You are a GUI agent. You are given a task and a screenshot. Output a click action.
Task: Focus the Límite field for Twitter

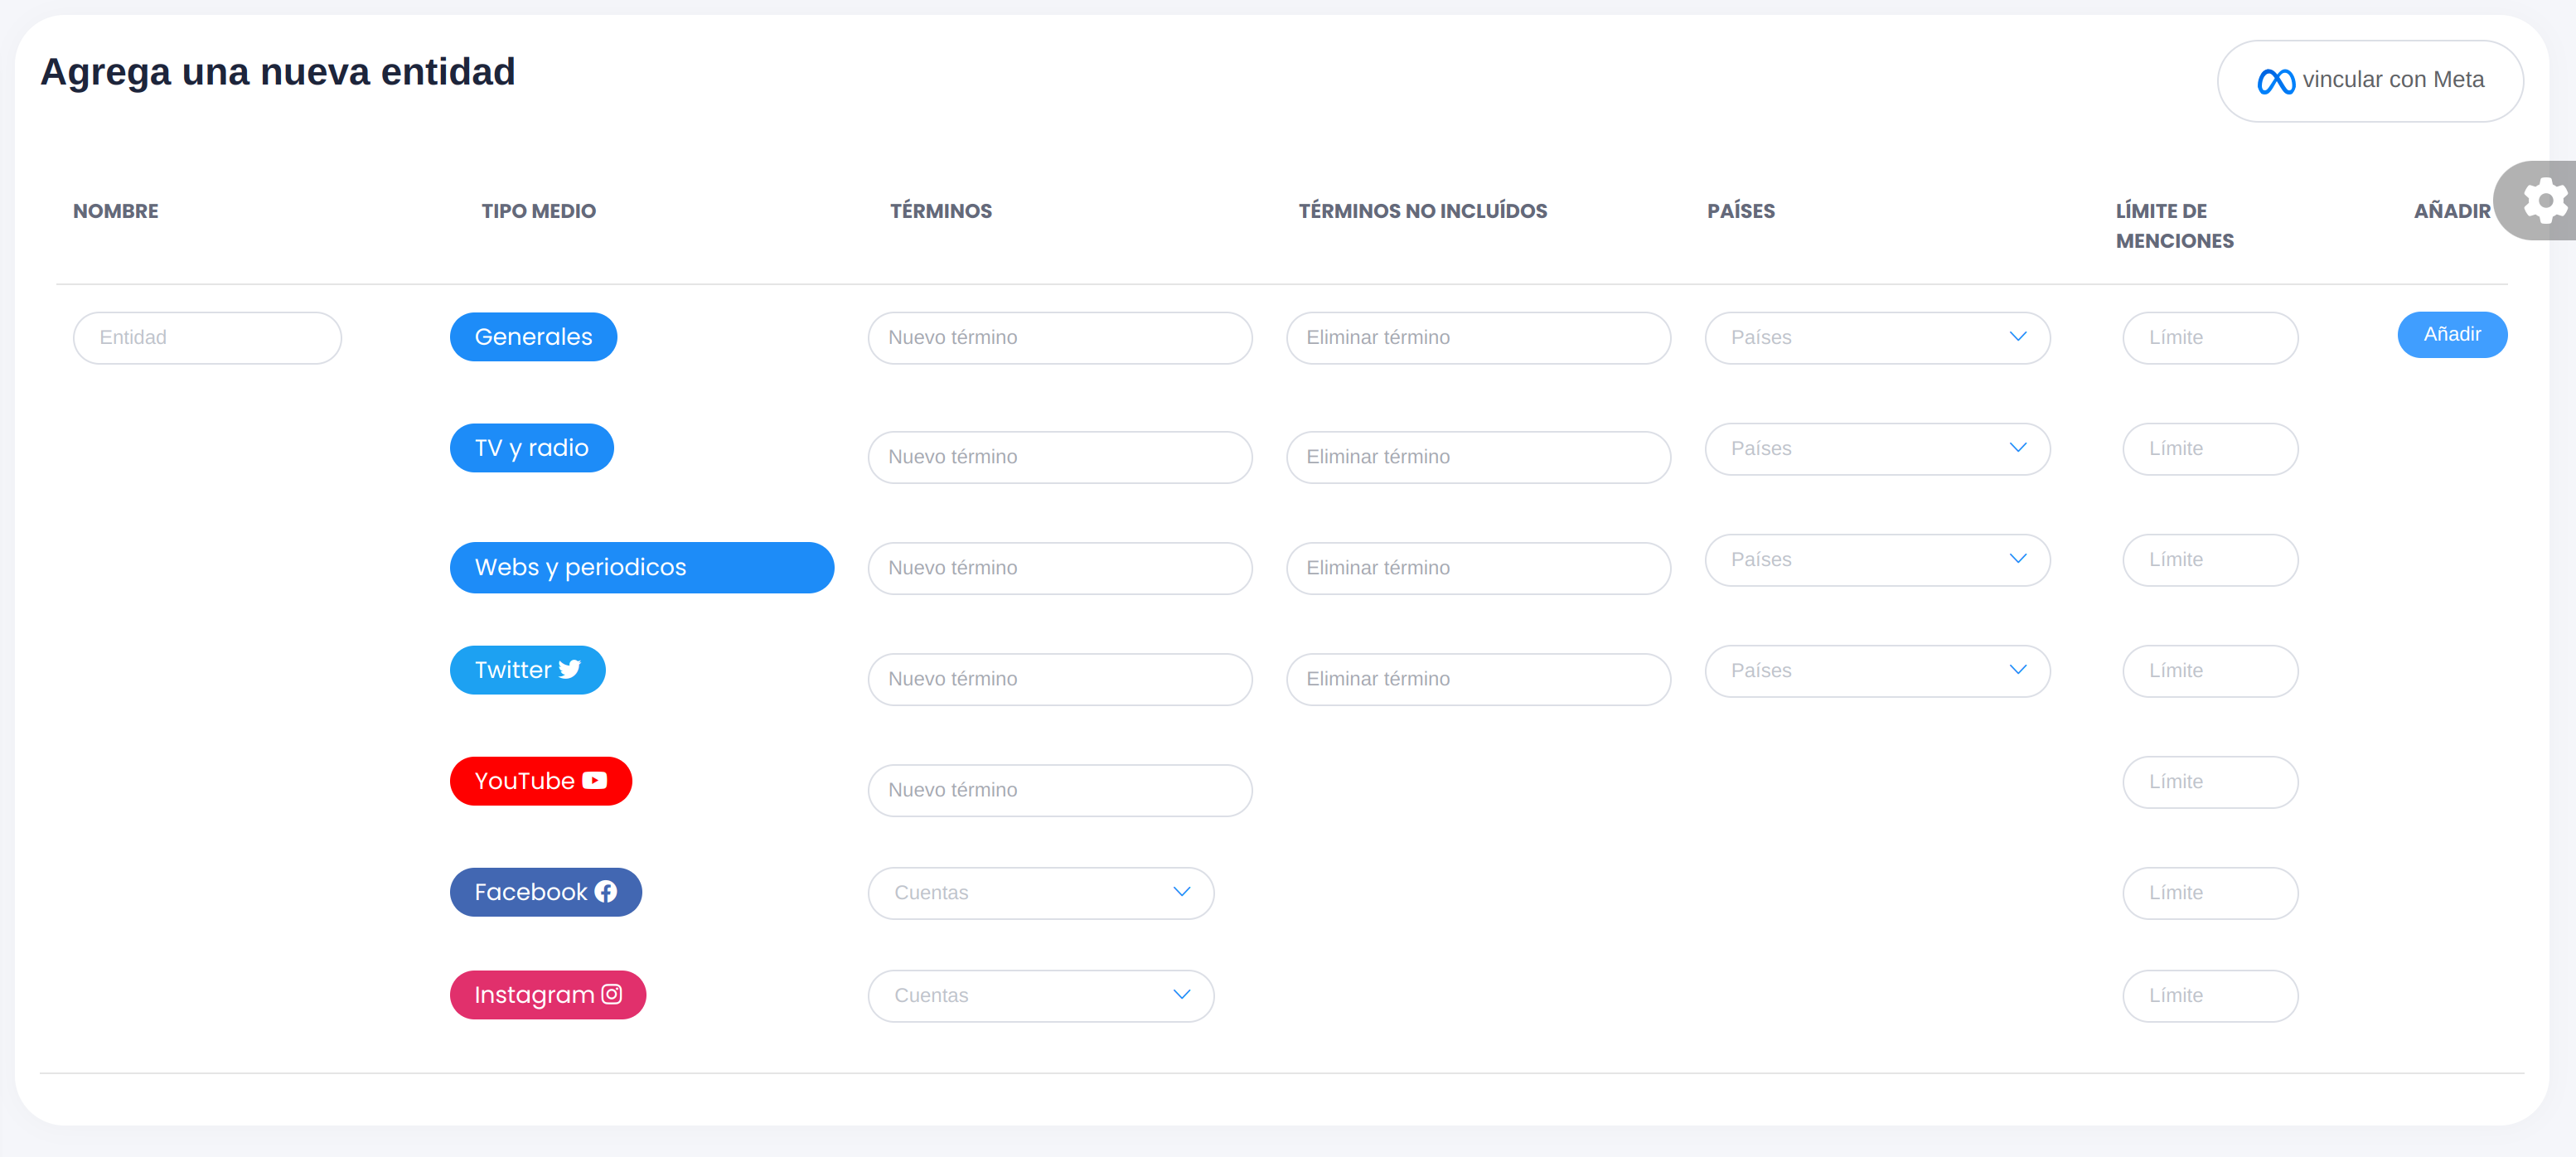click(x=2210, y=671)
